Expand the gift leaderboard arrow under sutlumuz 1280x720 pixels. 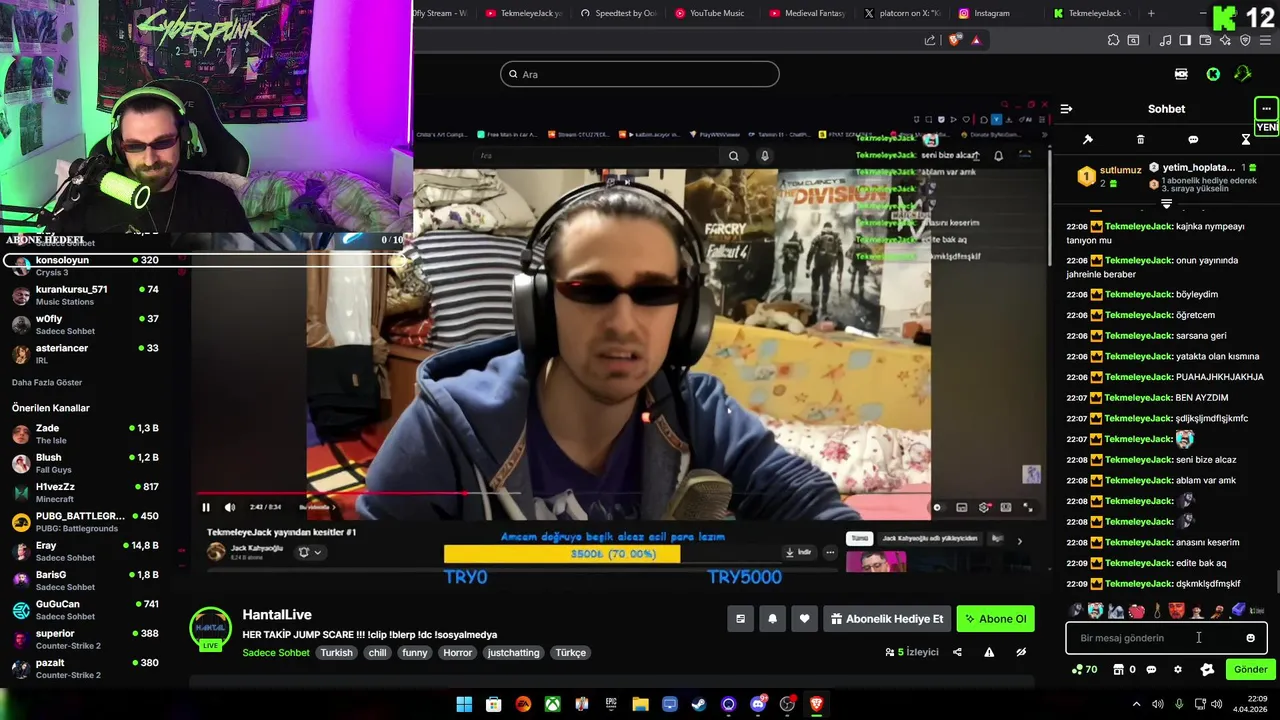point(1166,203)
